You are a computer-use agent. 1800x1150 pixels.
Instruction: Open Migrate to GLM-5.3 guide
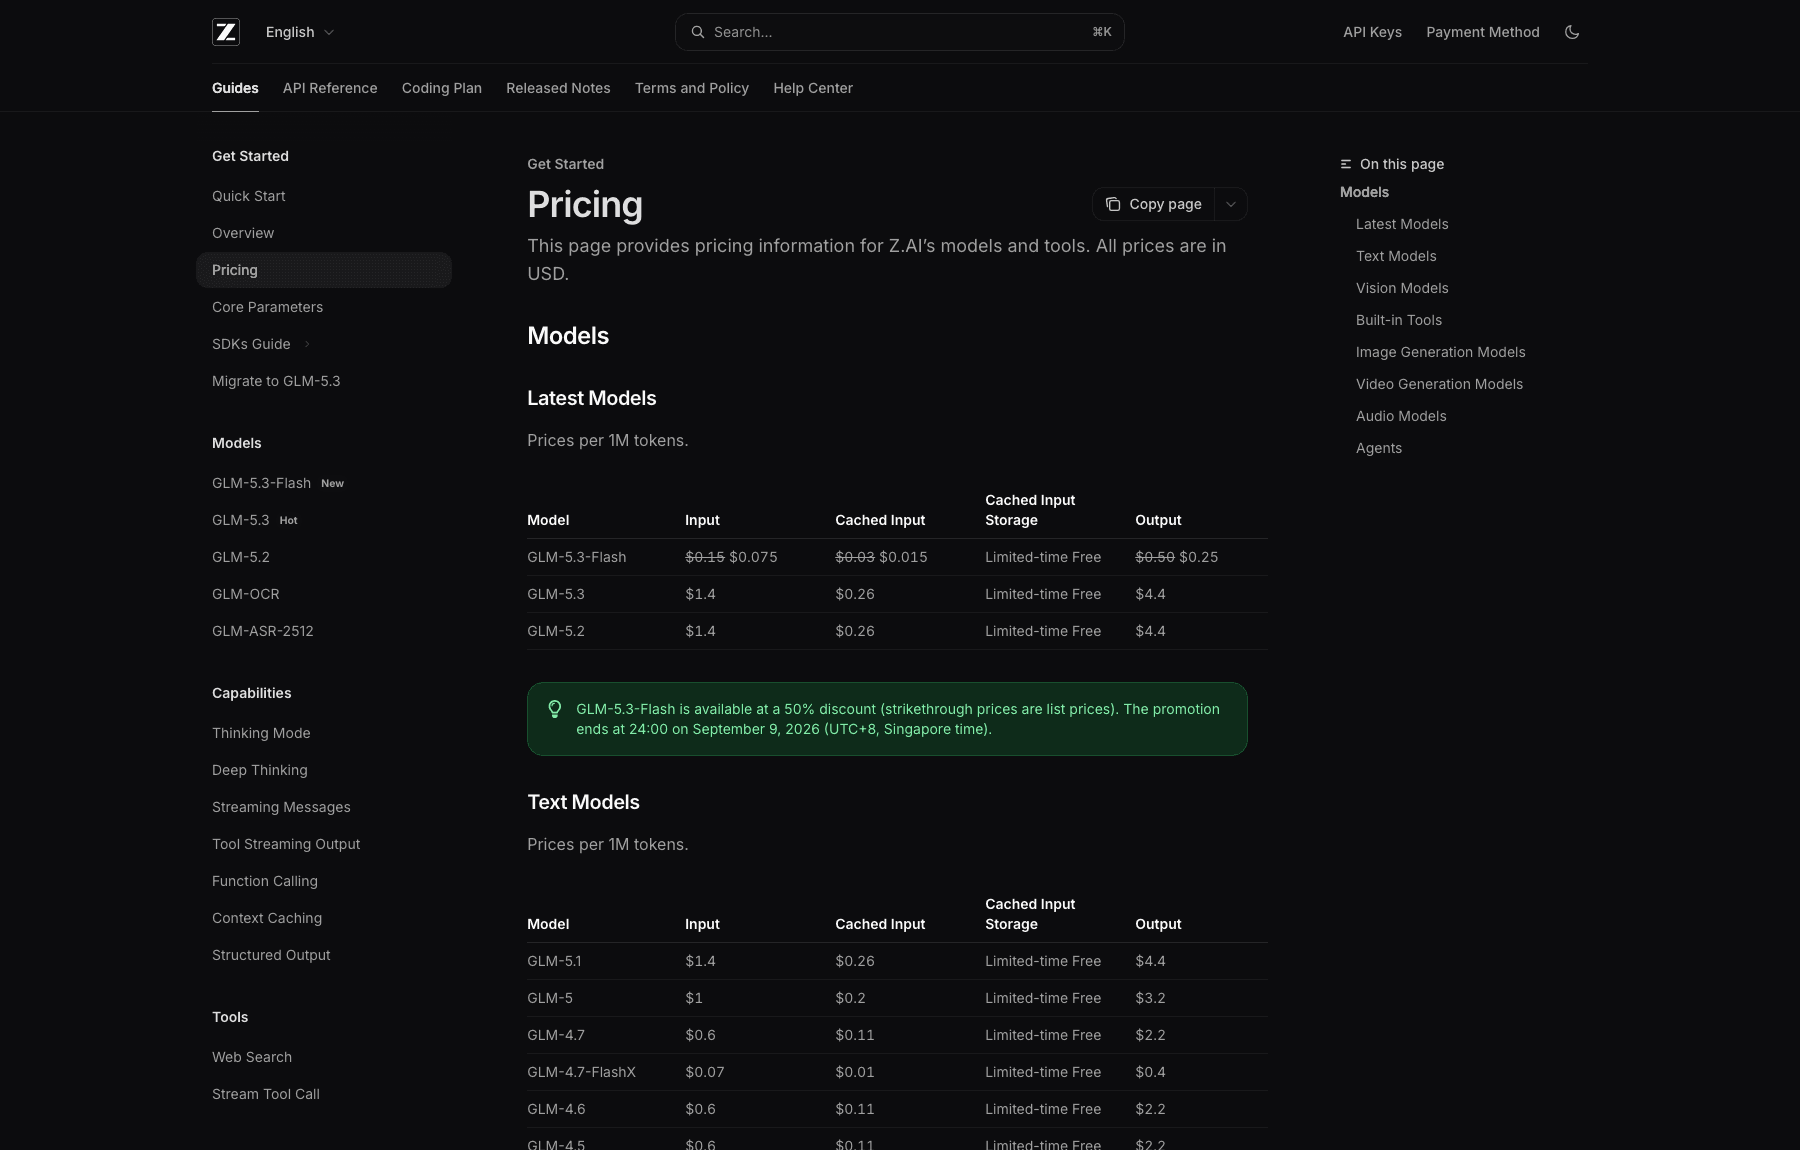coord(324,381)
